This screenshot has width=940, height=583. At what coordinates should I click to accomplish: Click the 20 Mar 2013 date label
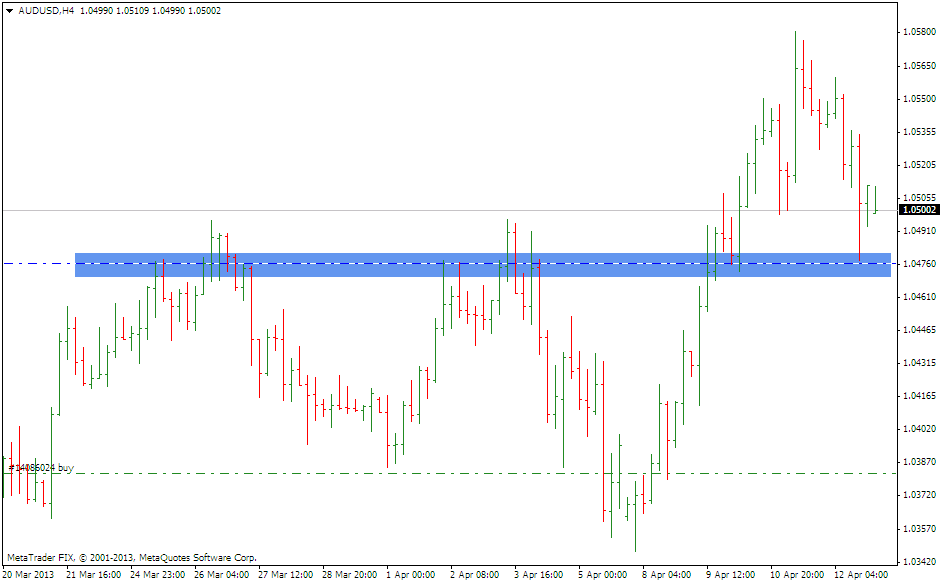(29, 575)
